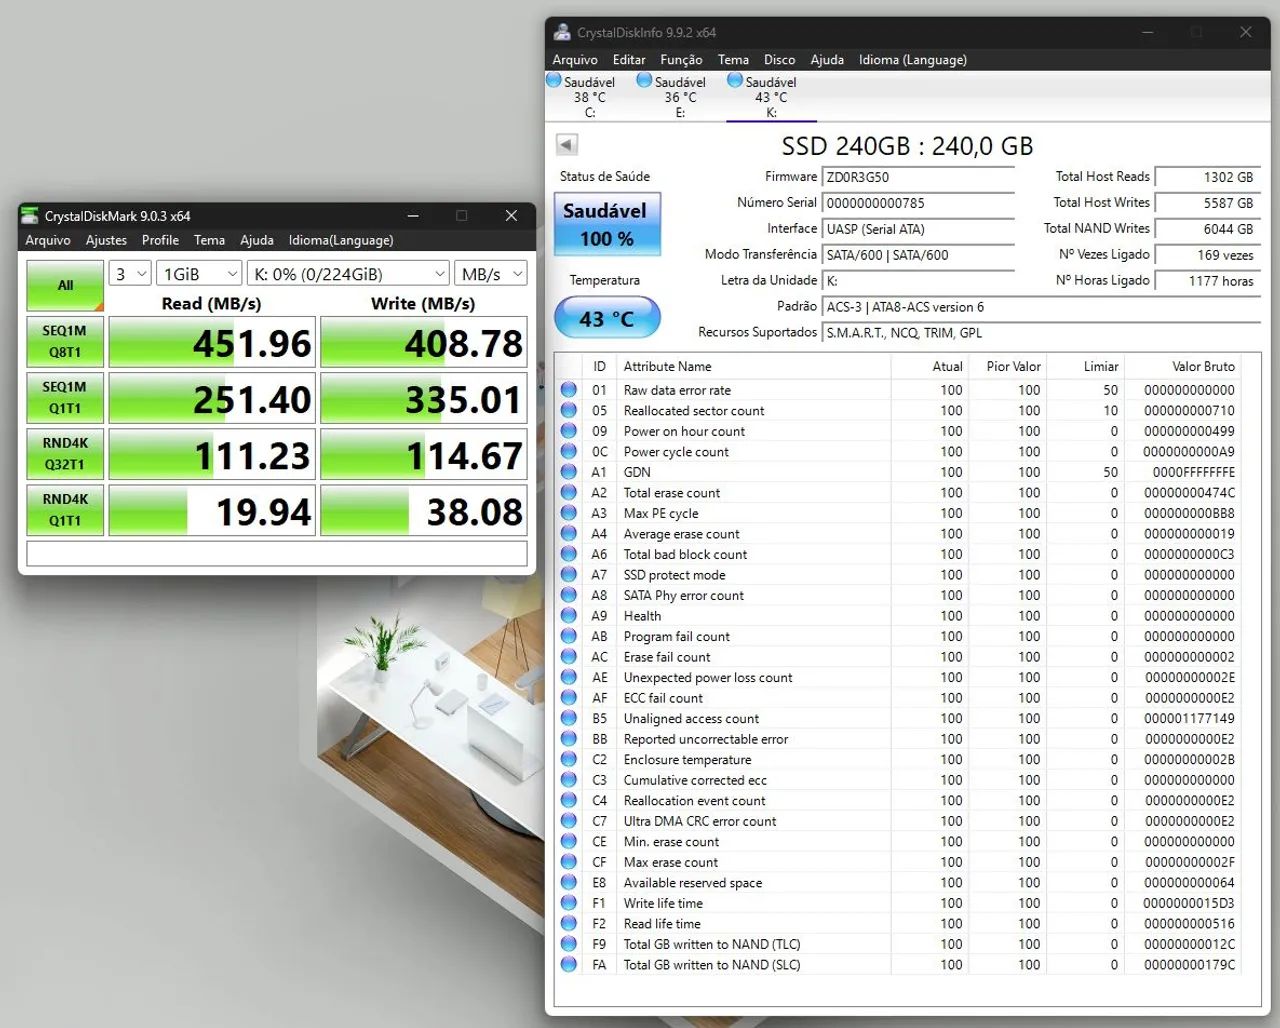Open the test count dropdown showing 3
Image resolution: width=1280 pixels, height=1028 pixels.
[130, 273]
